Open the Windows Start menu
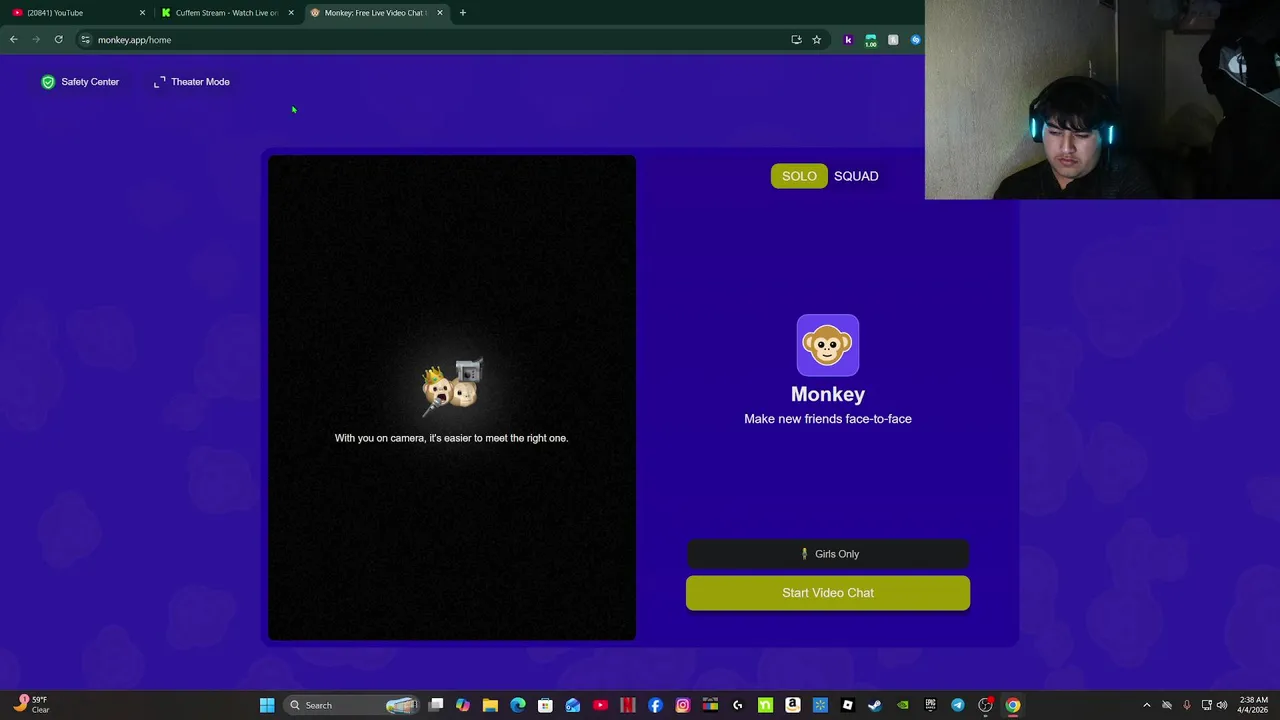The image size is (1280, 720). tap(267, 705)
